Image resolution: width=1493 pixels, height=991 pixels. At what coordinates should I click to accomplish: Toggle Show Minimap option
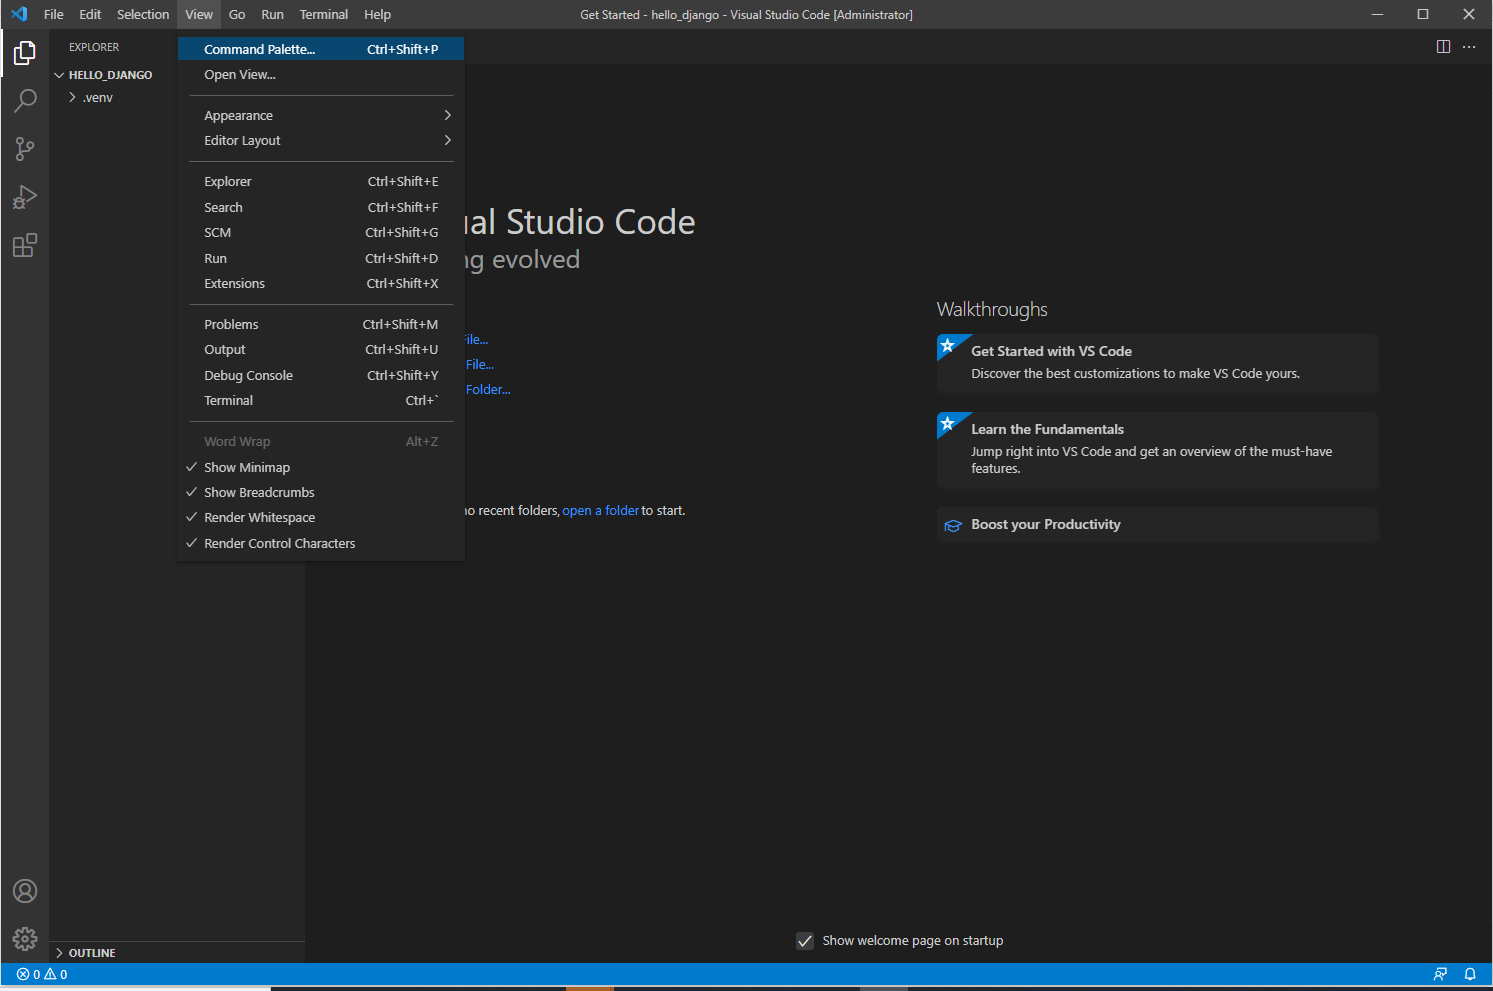tap(321, 467)
